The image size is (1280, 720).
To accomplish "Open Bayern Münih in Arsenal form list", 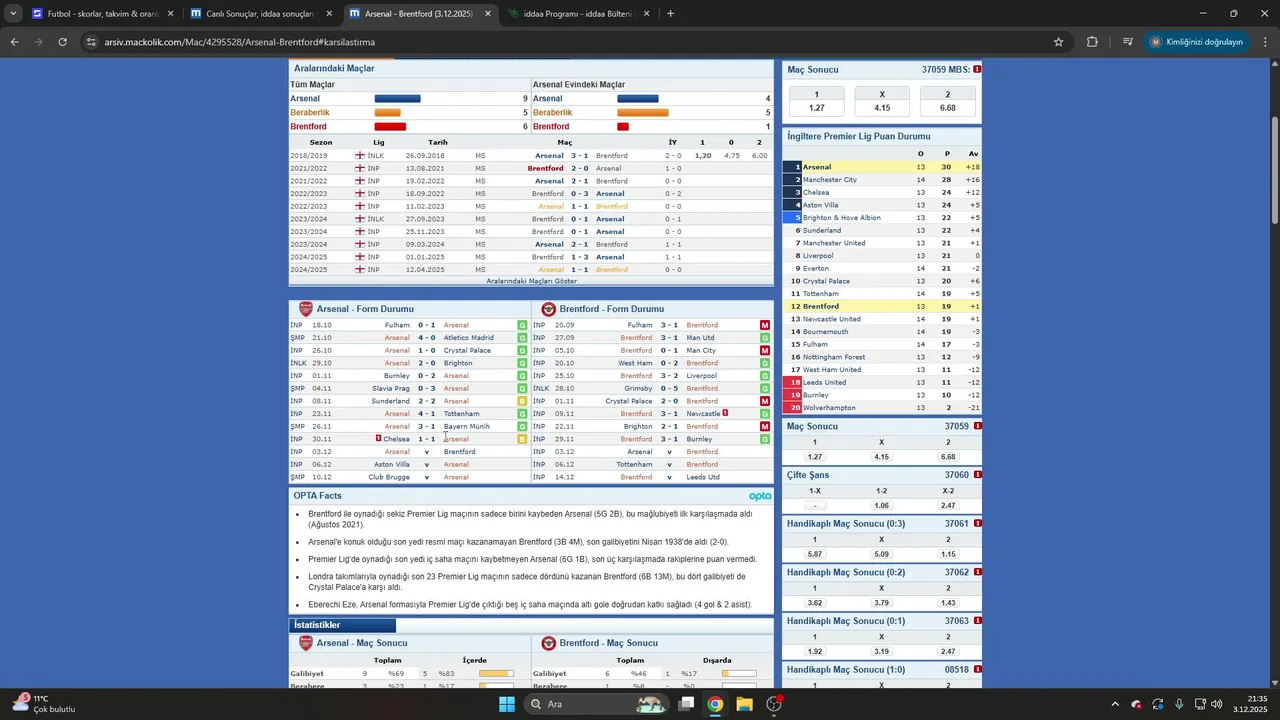I will 467,426.
